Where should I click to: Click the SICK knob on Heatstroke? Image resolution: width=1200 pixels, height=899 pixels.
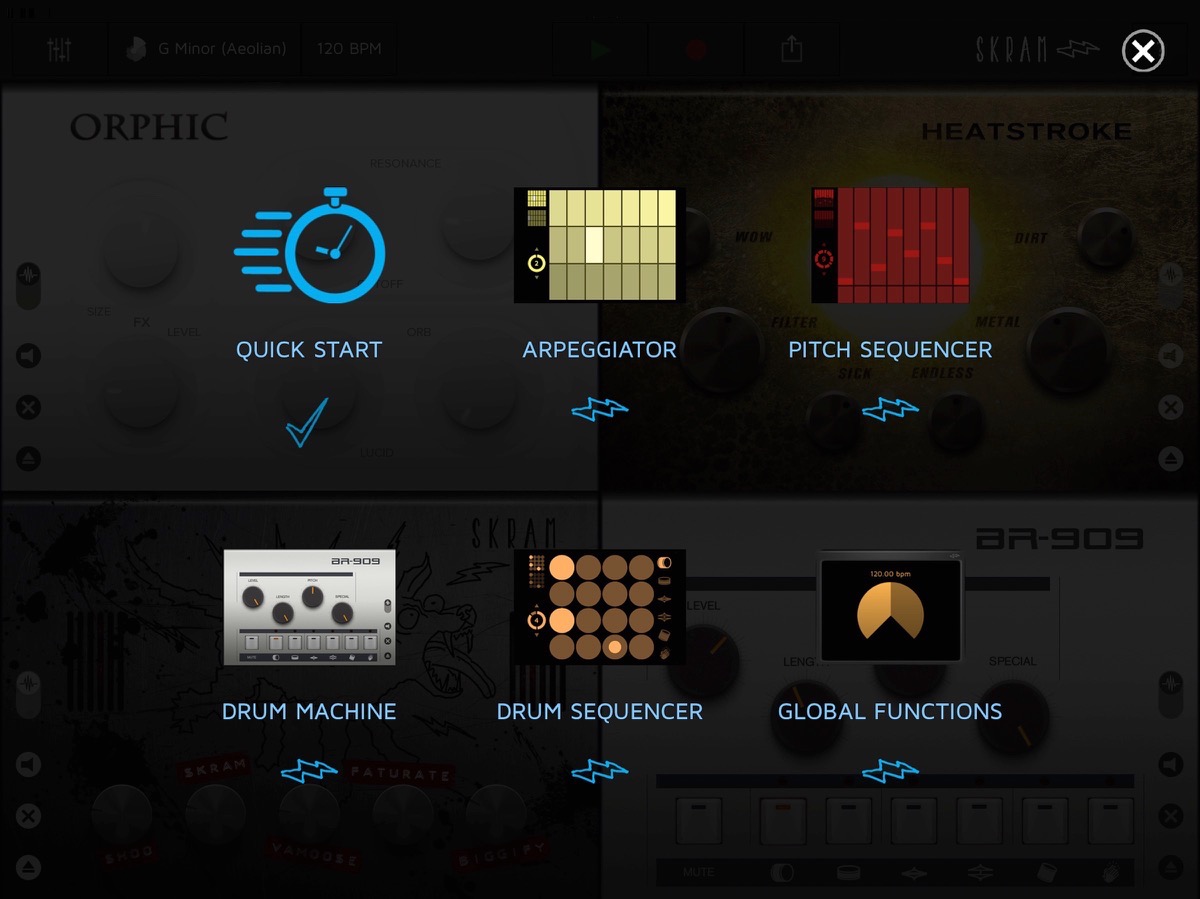click(x=836, y=421)
